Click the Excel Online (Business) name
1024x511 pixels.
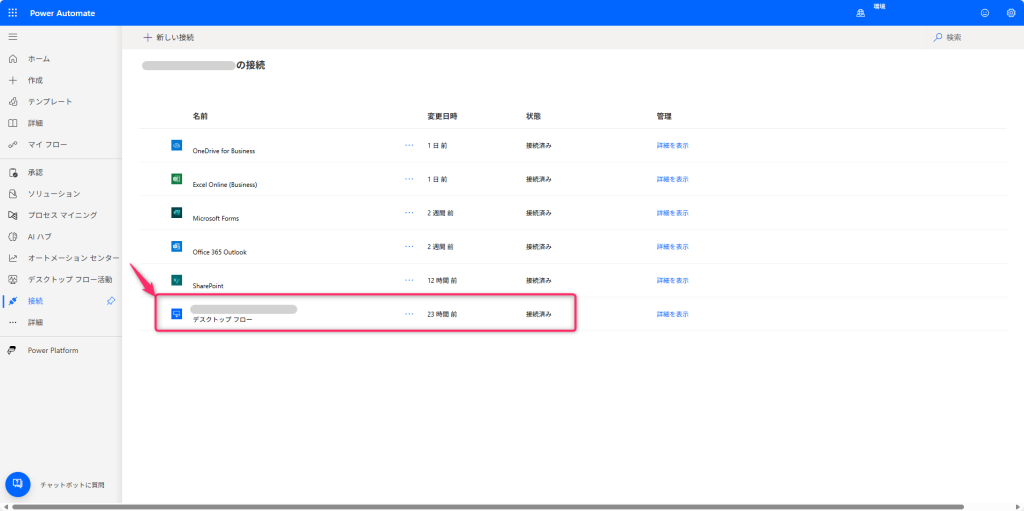(225, 185)
